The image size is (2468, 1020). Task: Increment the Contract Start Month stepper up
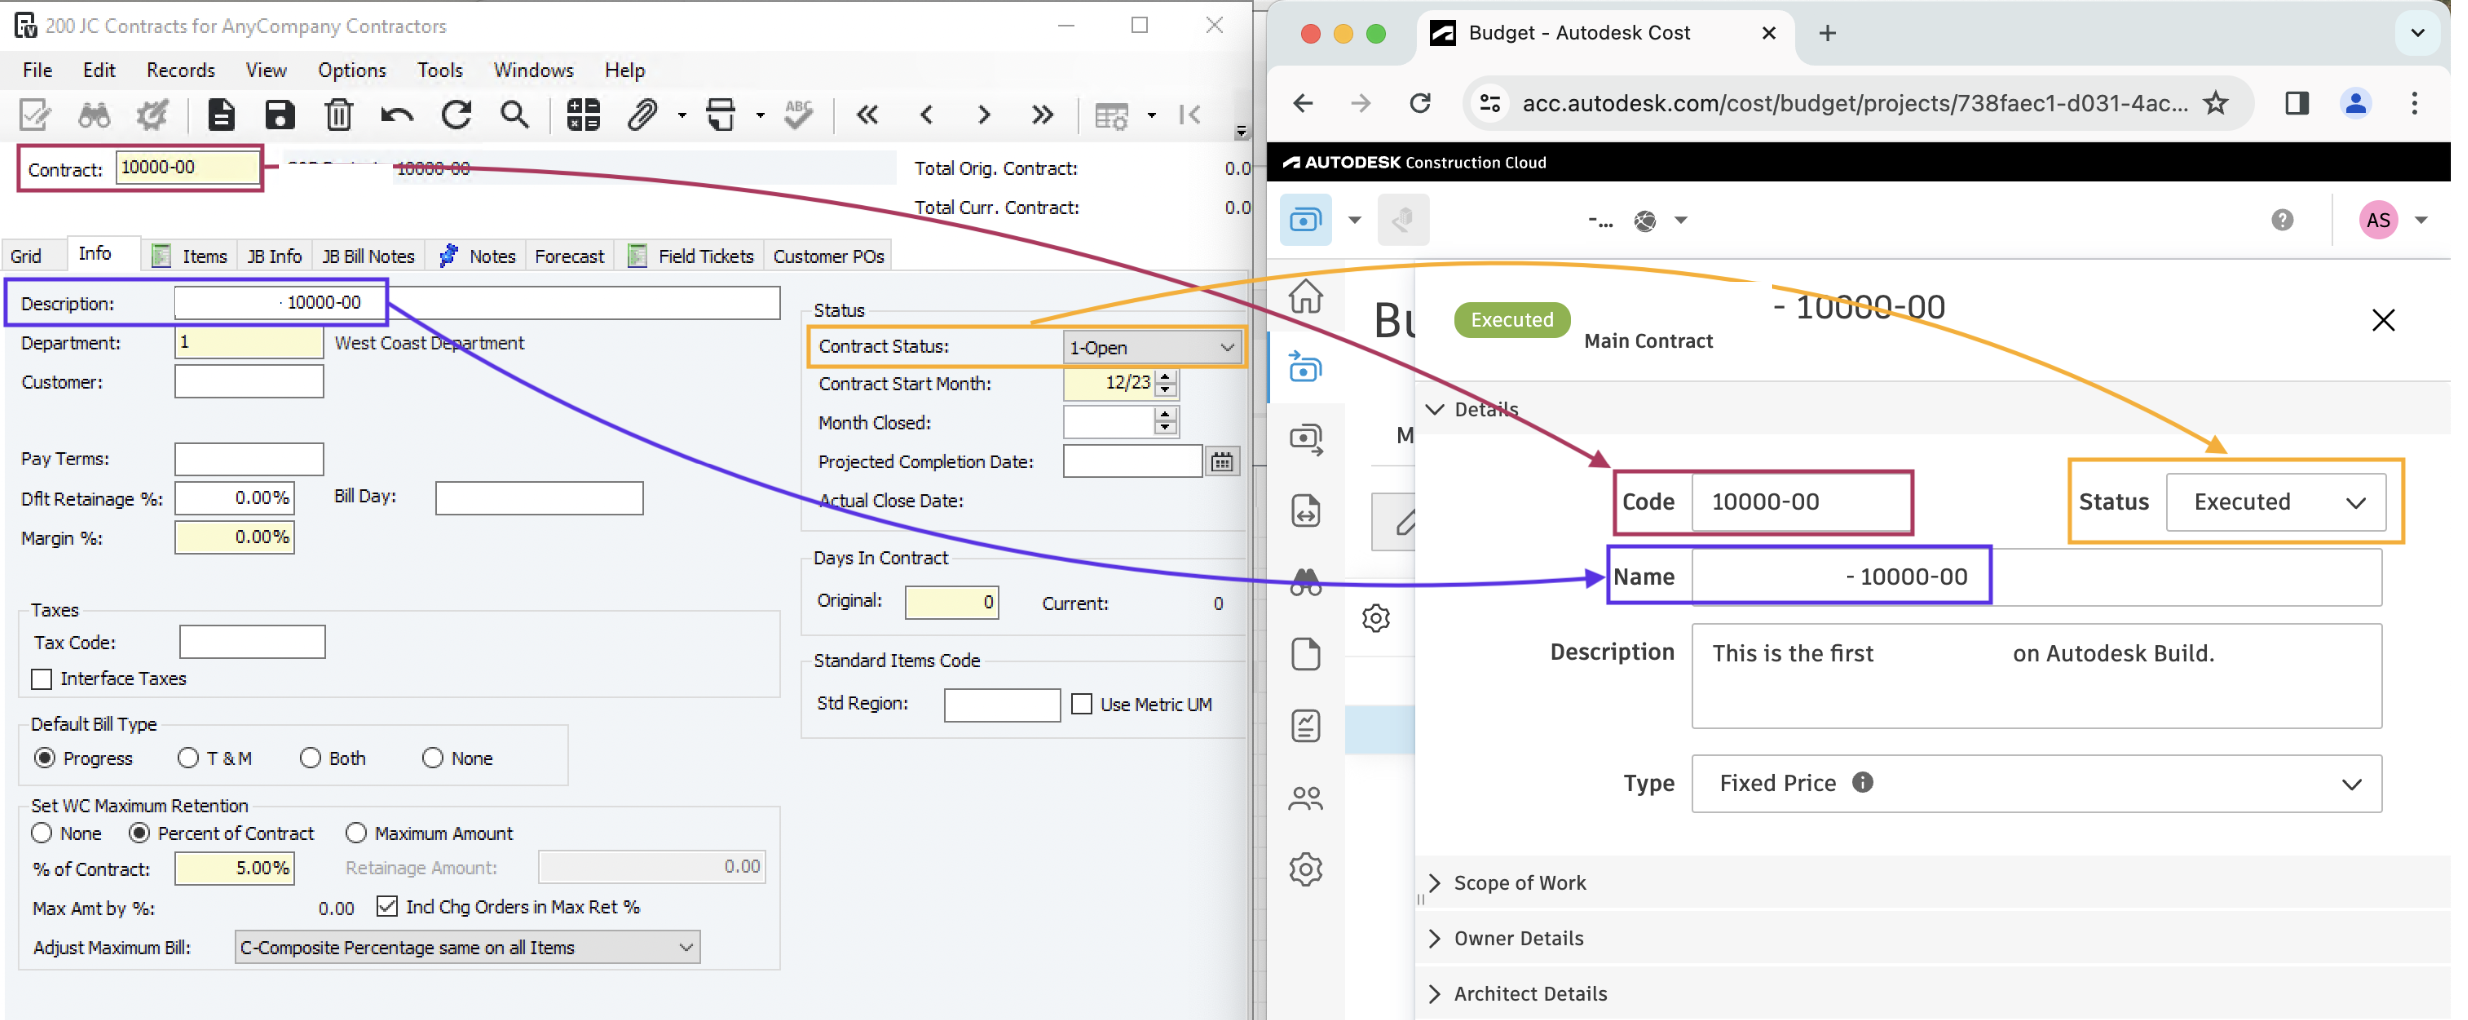(x=1166, y=377)
